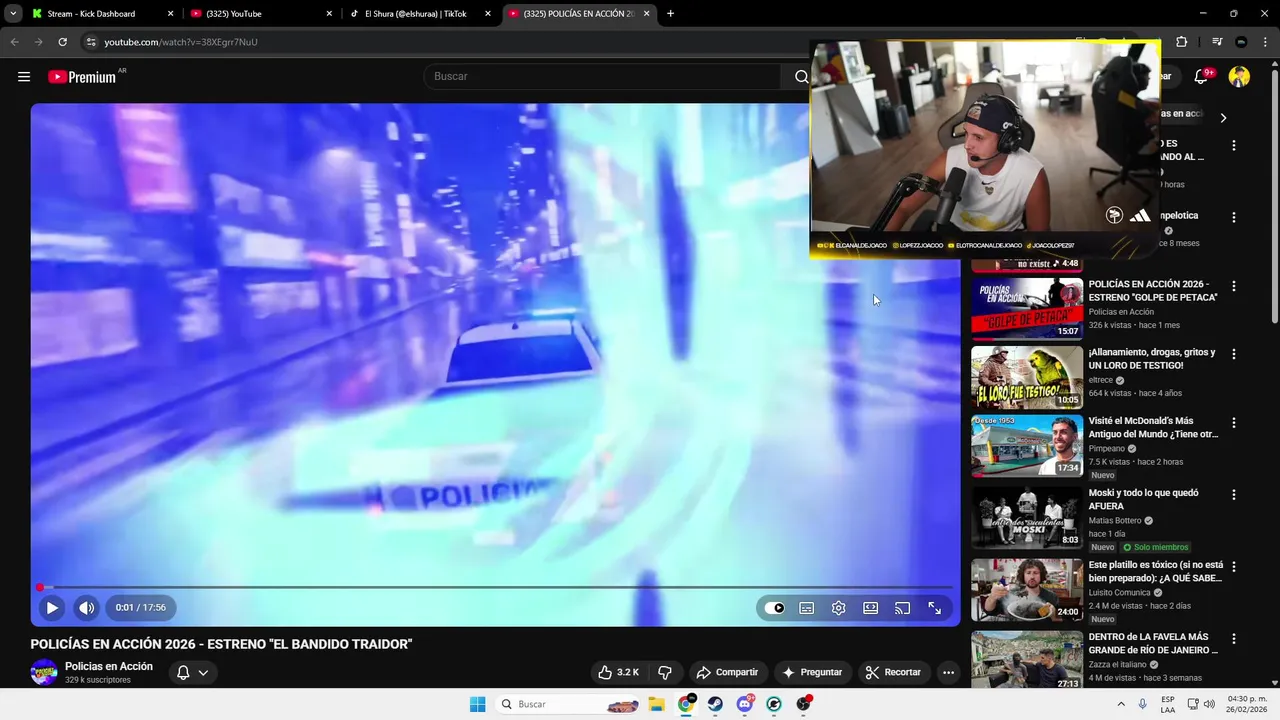Go to YouTube Premium home logo
Image resolution: width=1280 pixels, height=720 pixels.
(x=82, y=77)
